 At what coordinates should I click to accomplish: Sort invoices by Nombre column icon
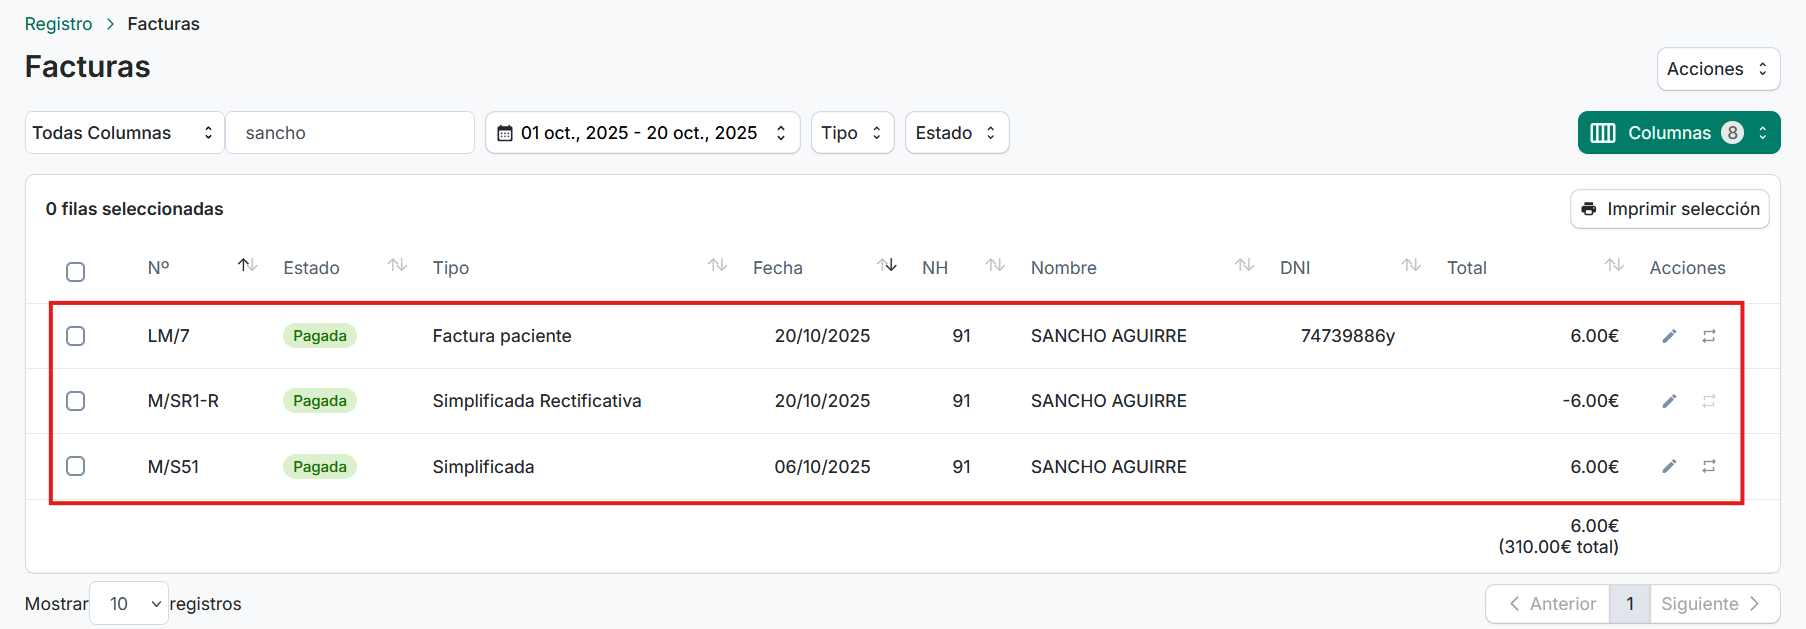coord(1244,265)
